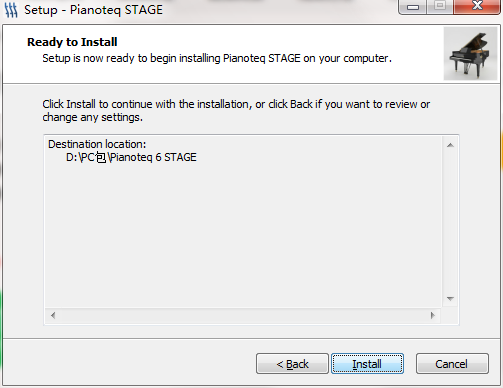Click the 'Destination location:' label
The width and height of the screenshot is (503, 388).
coord(97,144)
